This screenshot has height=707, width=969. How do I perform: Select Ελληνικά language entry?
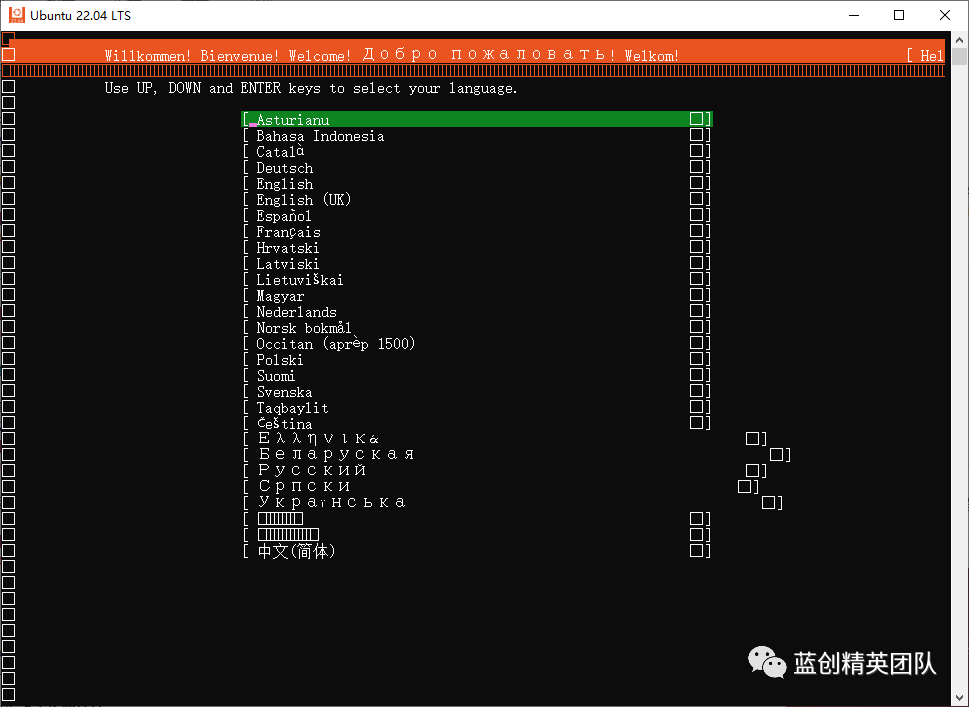click(504, 439)
